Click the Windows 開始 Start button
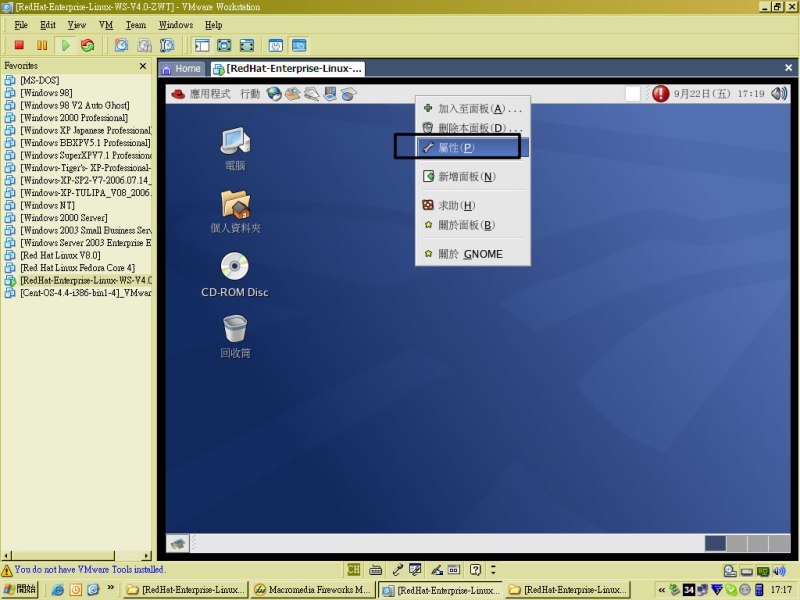 pyautogui.click(x=19, y=589)
